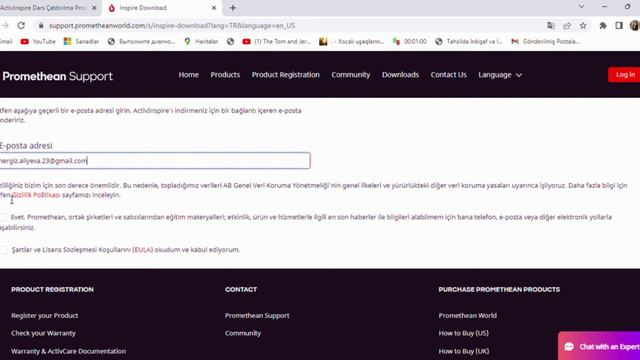Close the ActivInspire Ders tab
640x360 pixels.
click(94, 8)
